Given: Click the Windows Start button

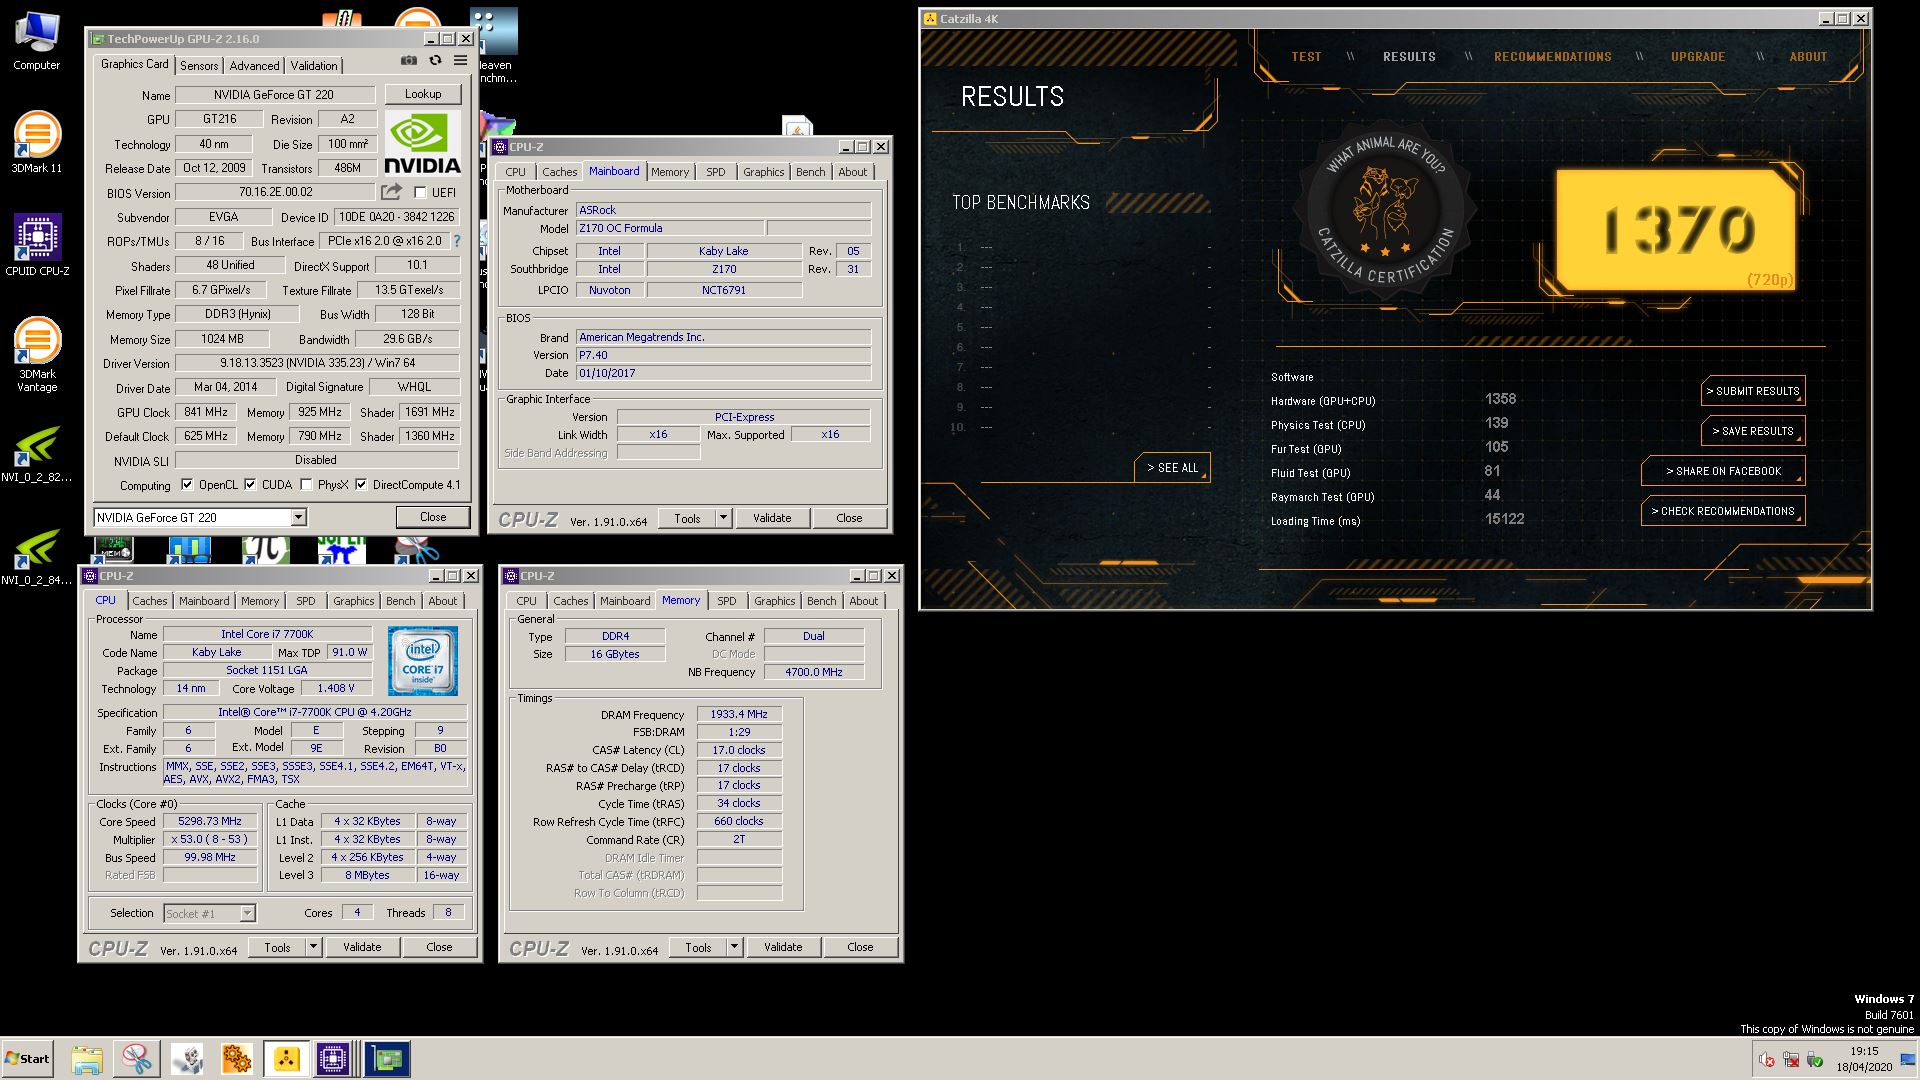Looking at the screenshot, I should pyautogui.click(x=27, y=1059).
